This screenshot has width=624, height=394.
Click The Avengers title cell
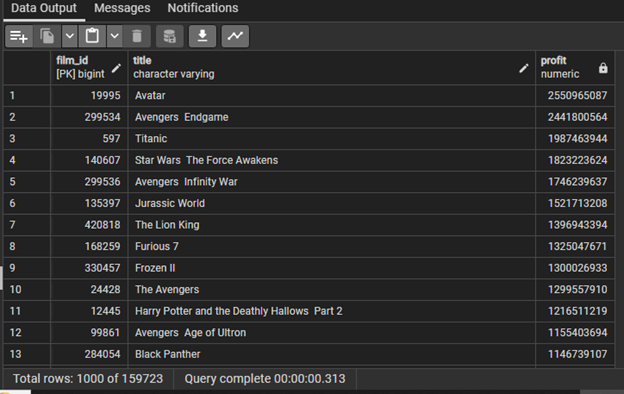click(332, 289)
